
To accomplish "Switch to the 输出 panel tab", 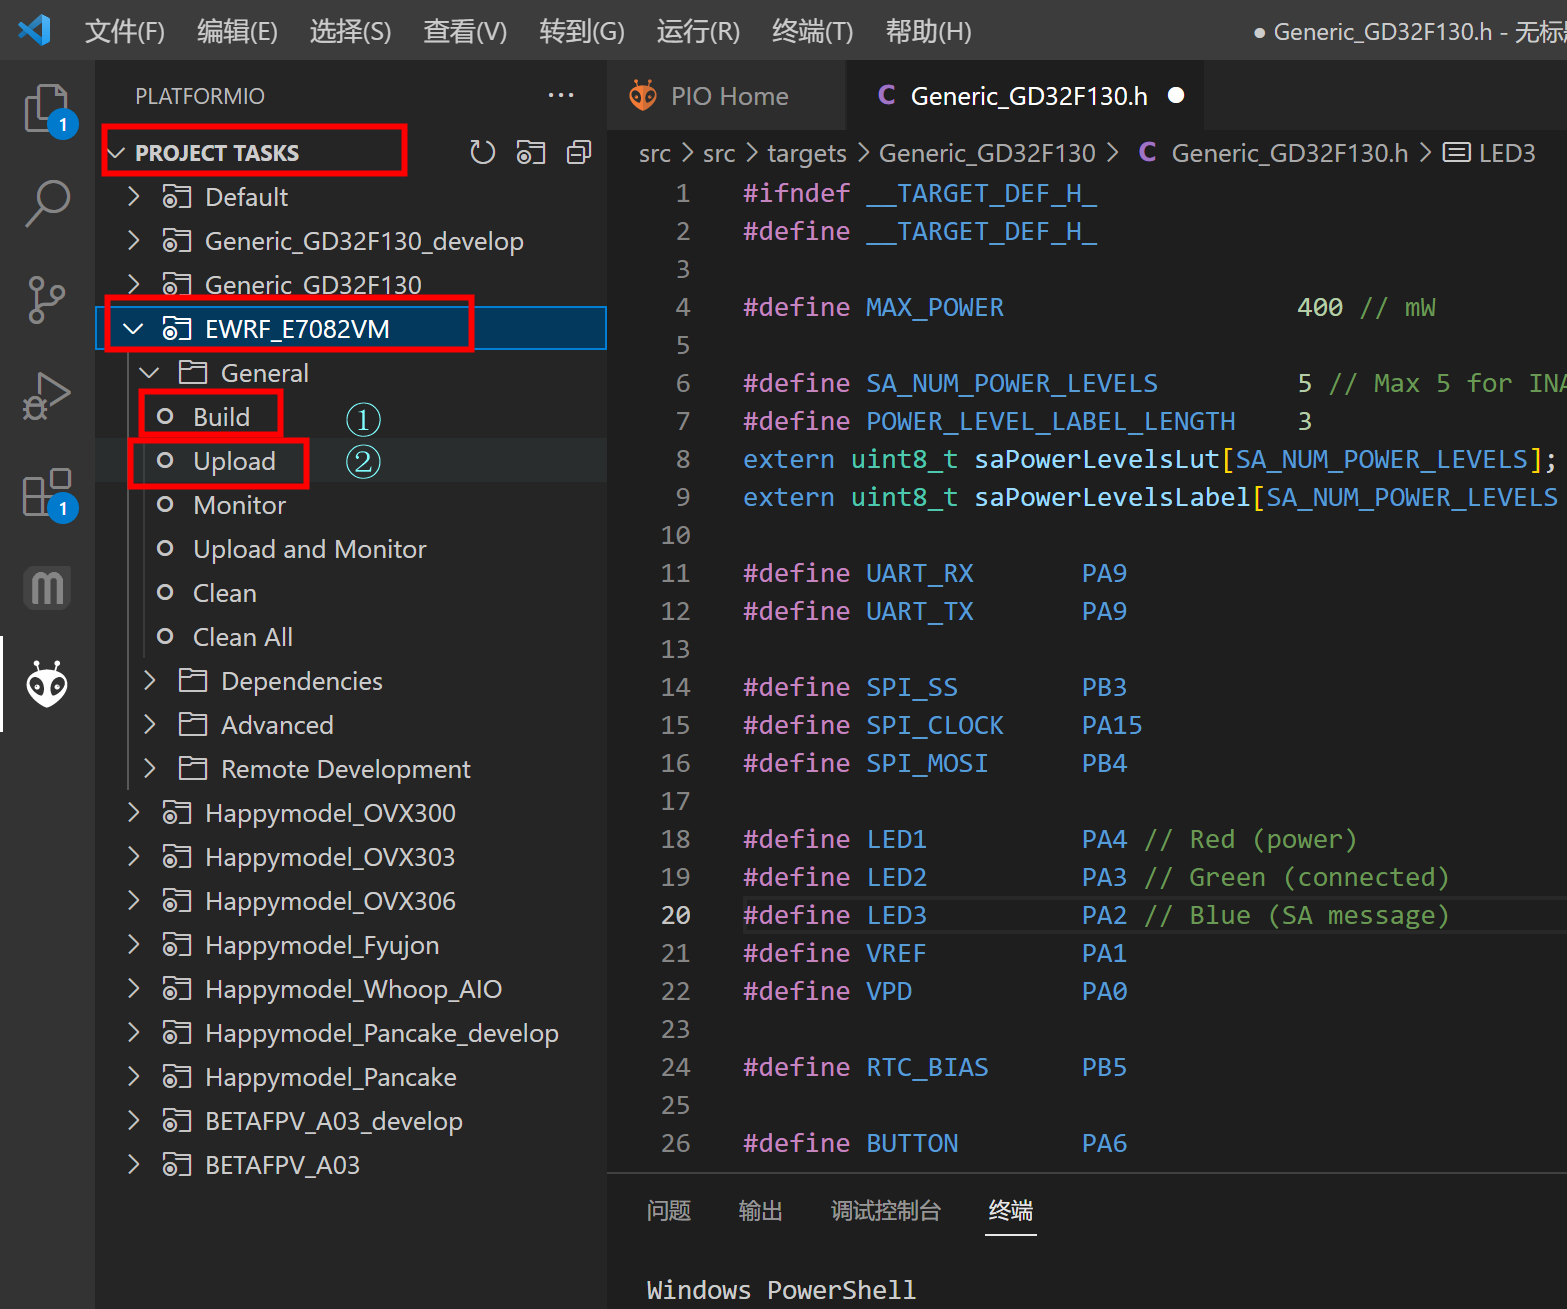I will pos(760,1211).
